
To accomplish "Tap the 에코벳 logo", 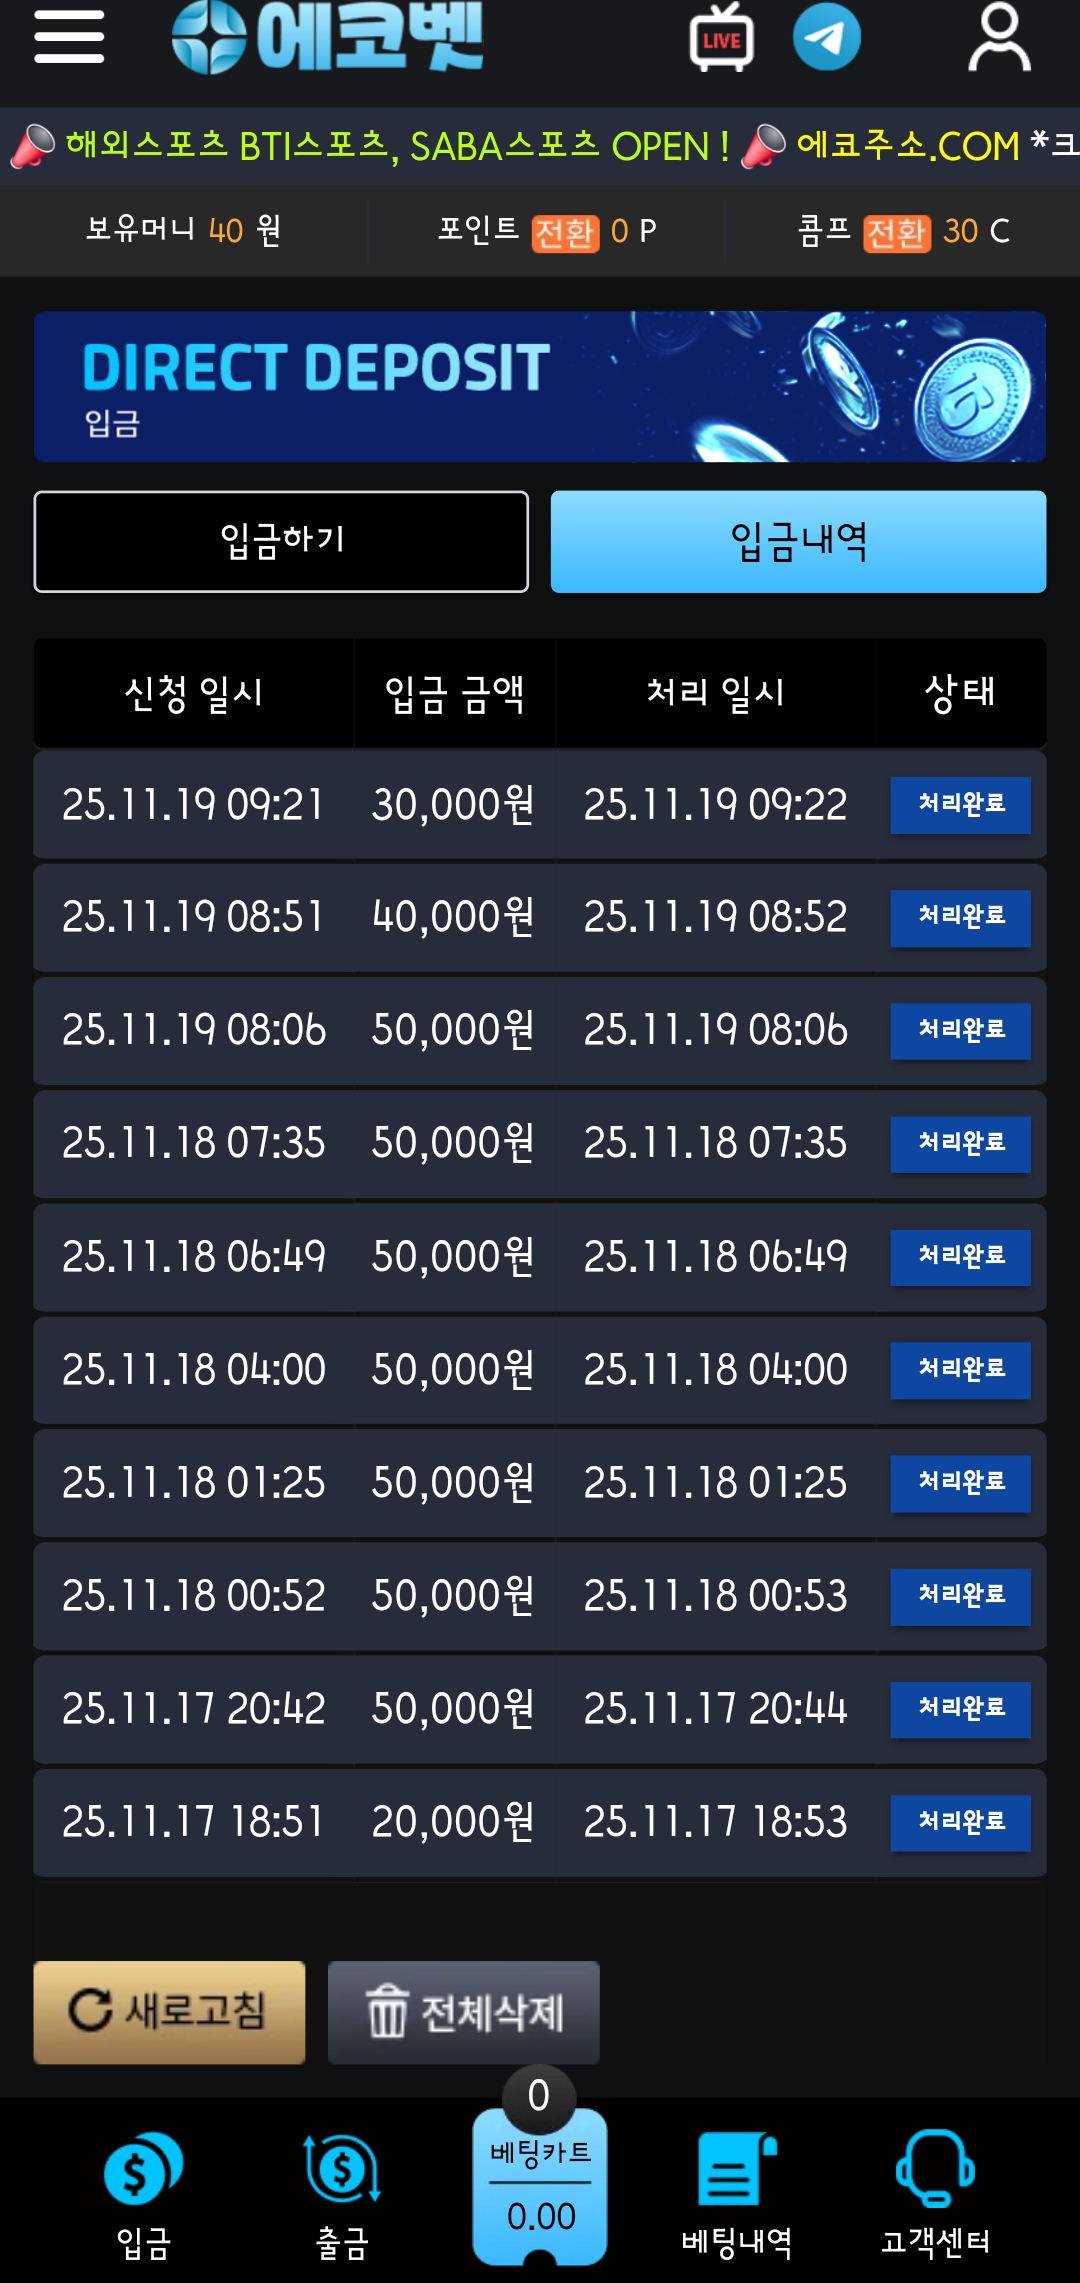I will tap(328, 38).
